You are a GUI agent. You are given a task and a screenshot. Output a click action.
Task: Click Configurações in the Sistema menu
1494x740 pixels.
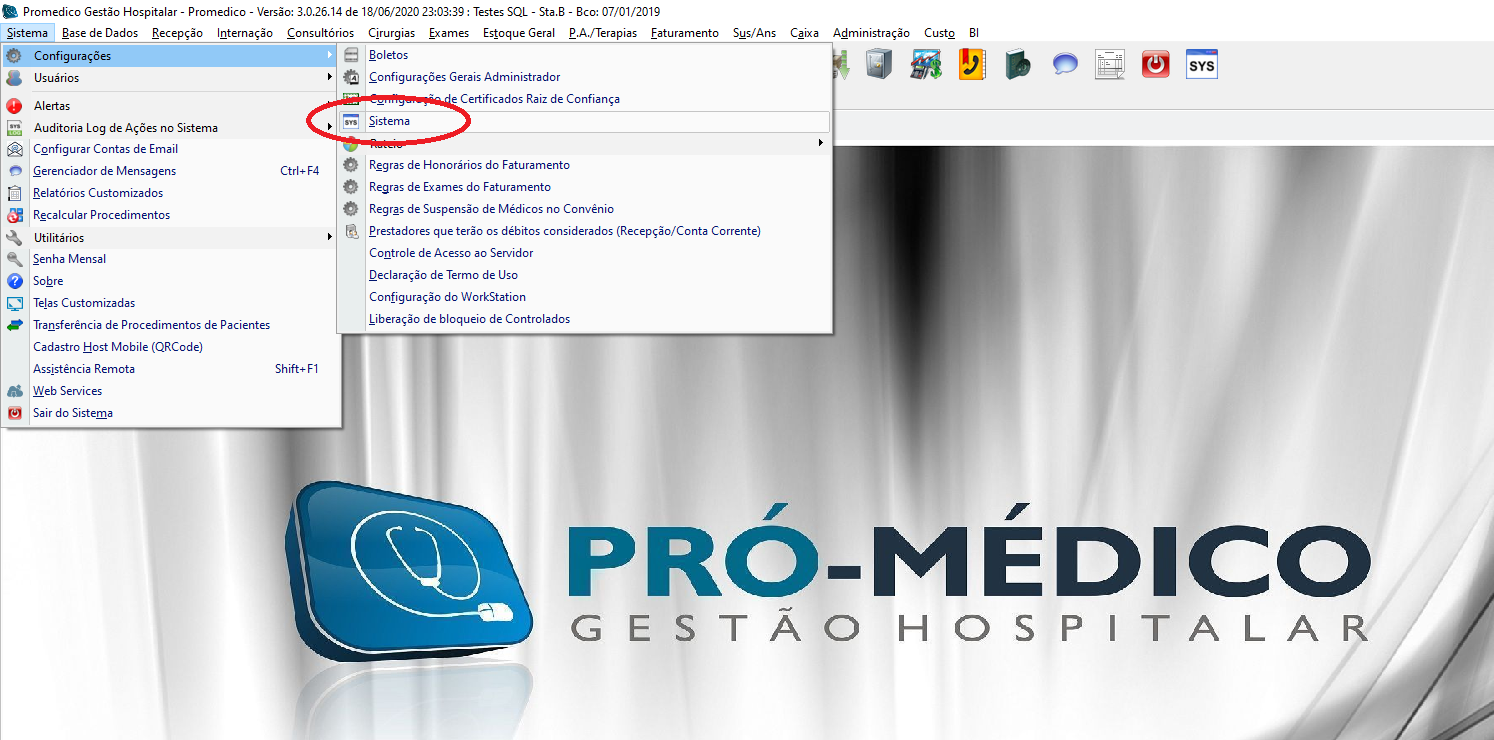click(x=170, y=56)
